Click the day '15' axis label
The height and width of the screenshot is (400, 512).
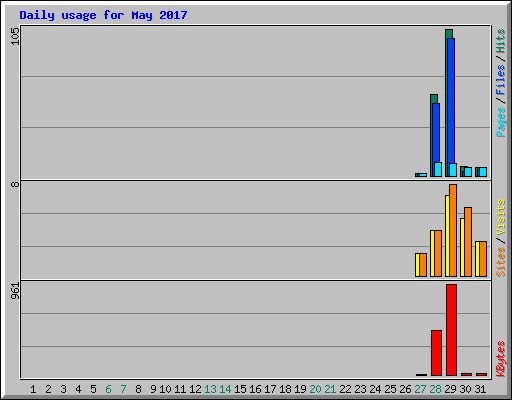[x=240, y=389]
